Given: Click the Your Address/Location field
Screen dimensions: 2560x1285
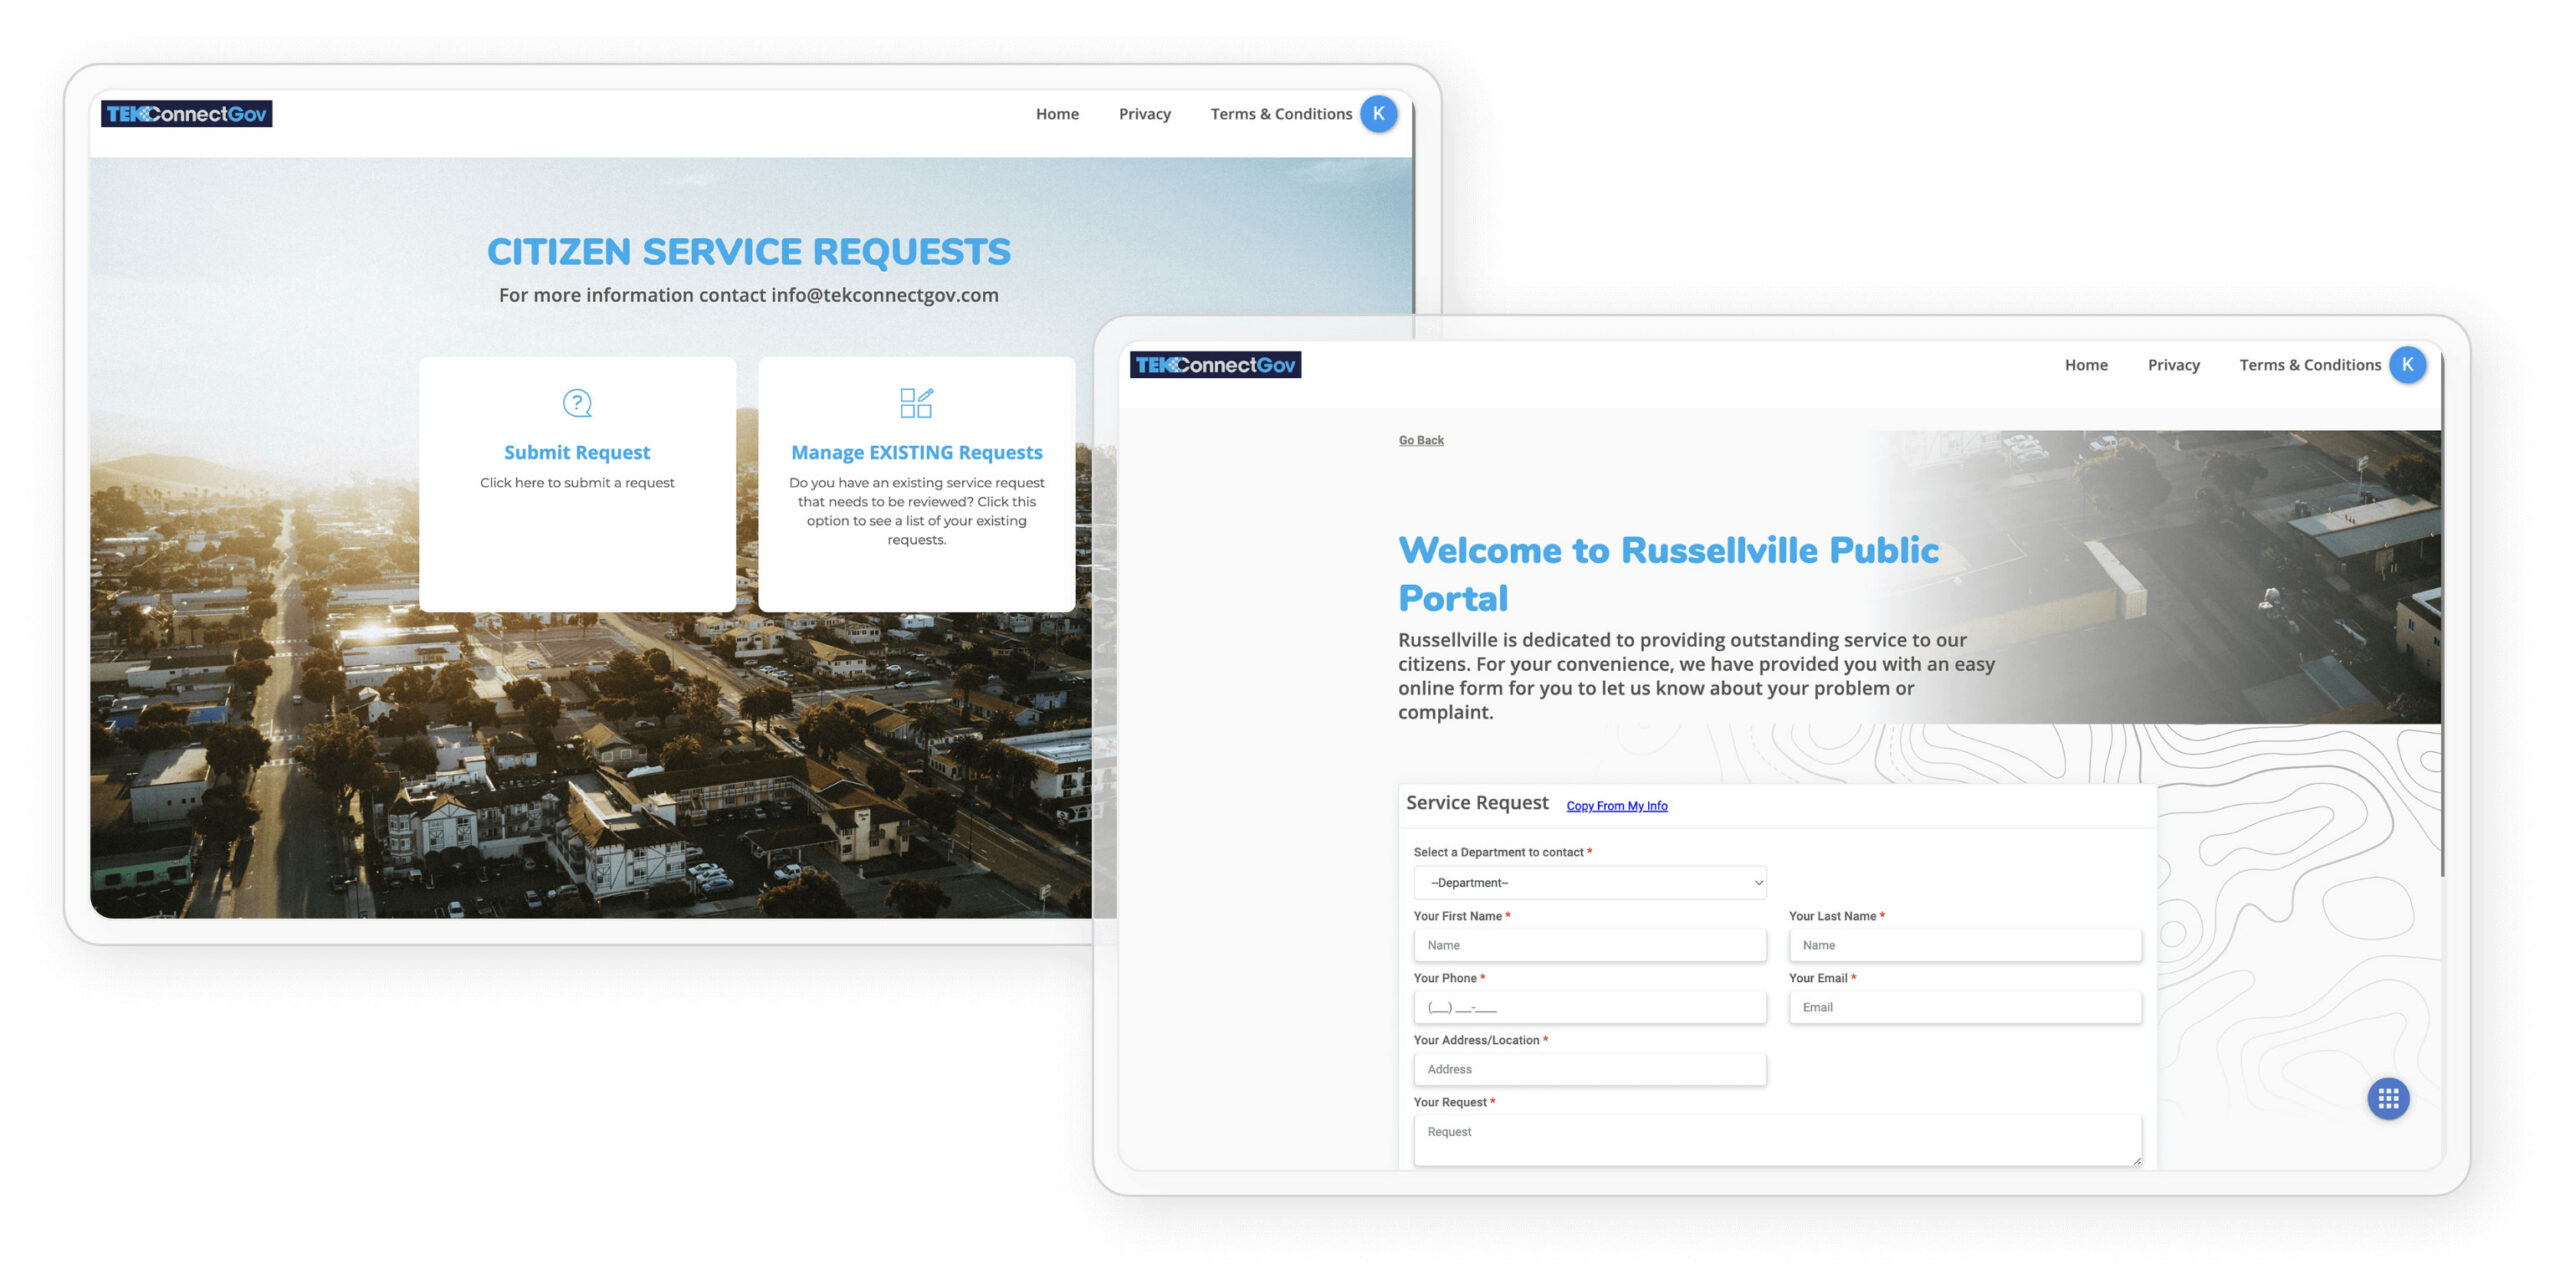Looking at the screenshot, I should click(1589, 1069).
